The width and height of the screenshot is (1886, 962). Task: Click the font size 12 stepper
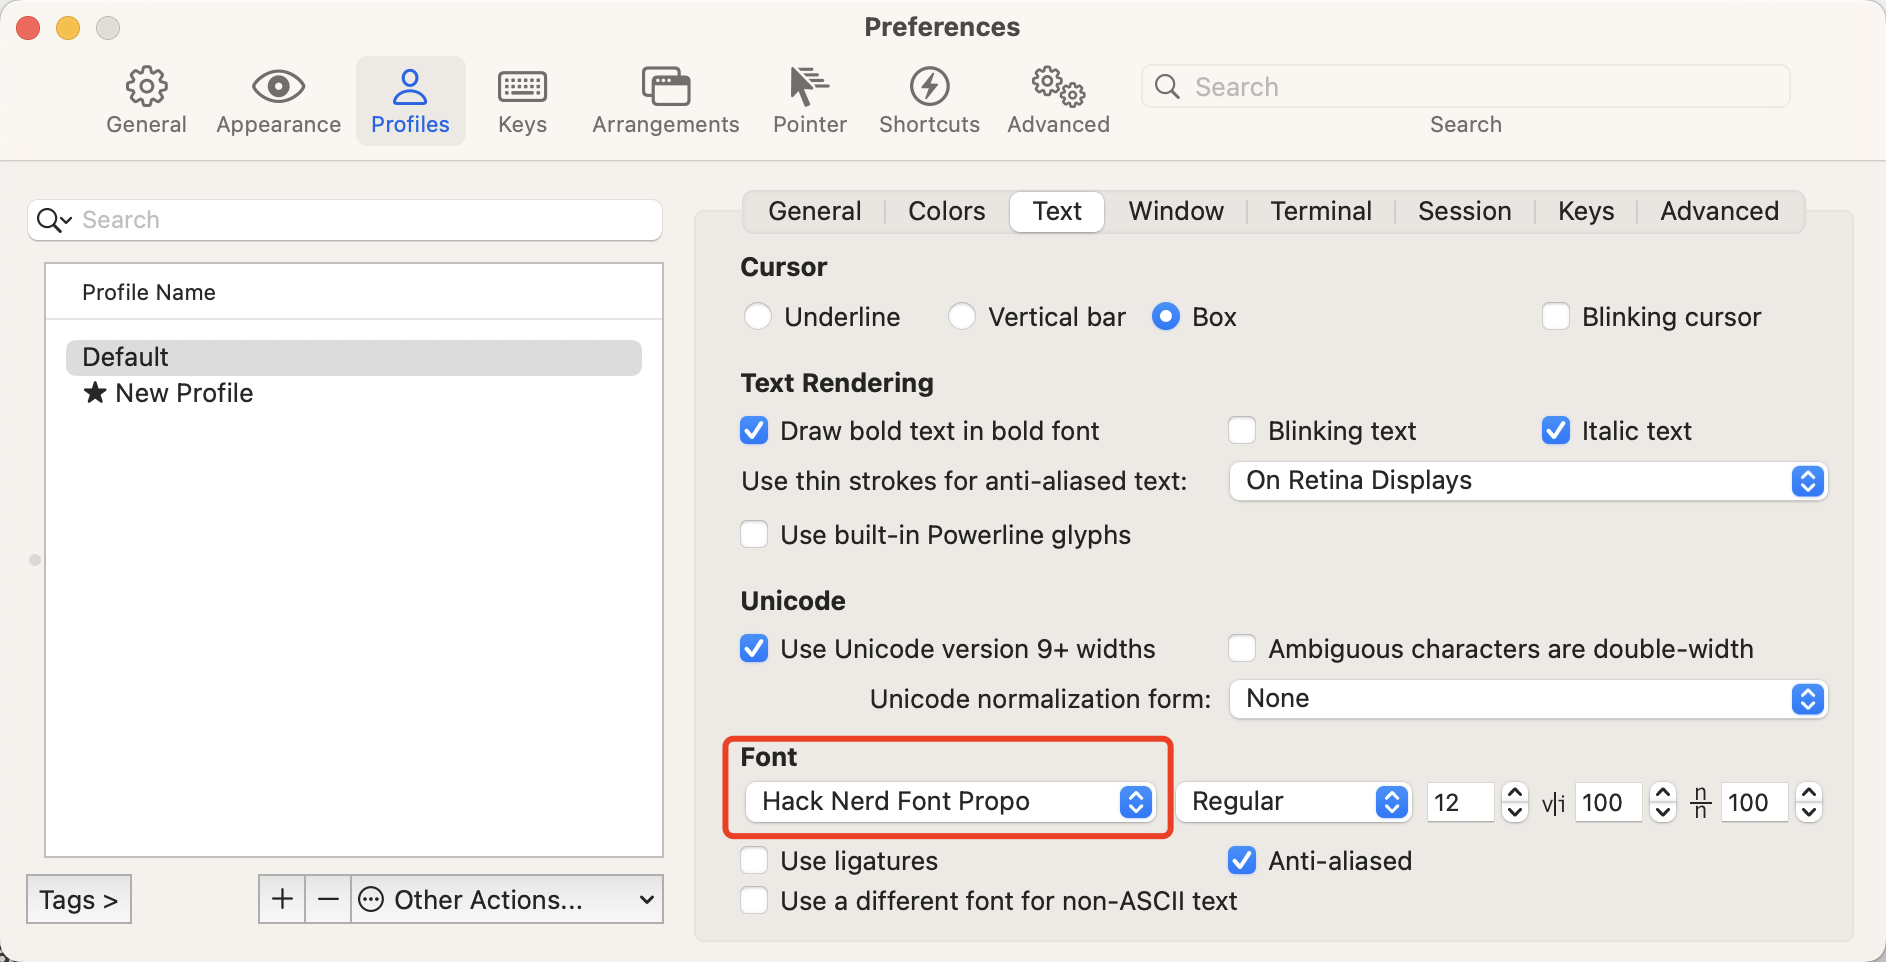[x=1515, y=802]
